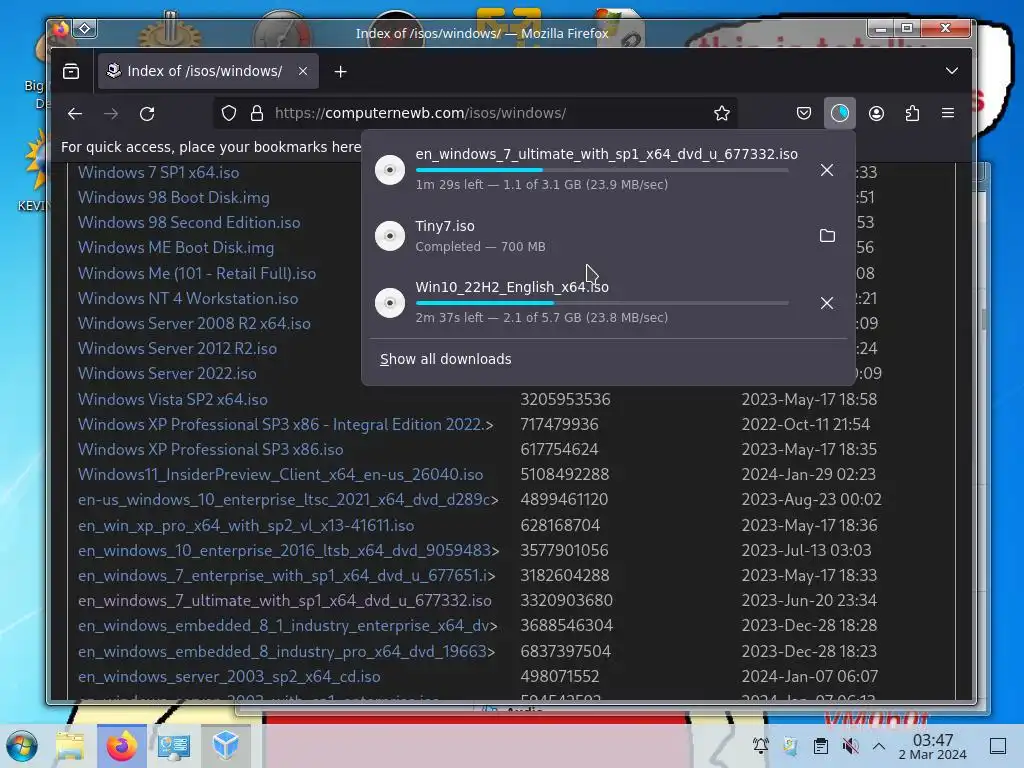
Task: Open a new tab with the plus button
Action: click(x=340, y=71)
